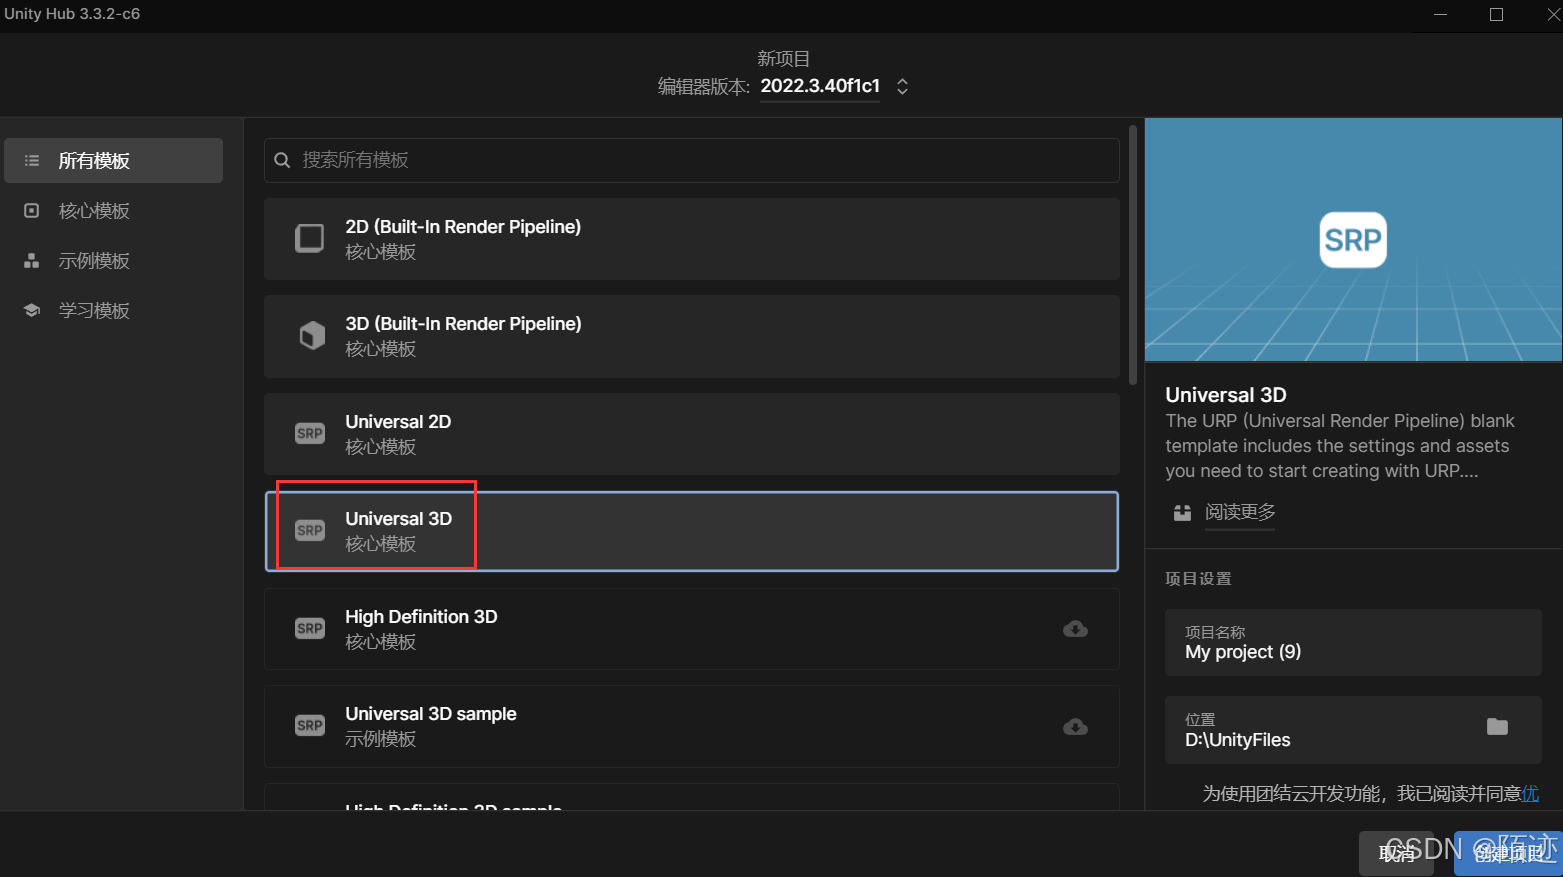
Task: Open the 核心模板 category
Action: click(113, 210)
